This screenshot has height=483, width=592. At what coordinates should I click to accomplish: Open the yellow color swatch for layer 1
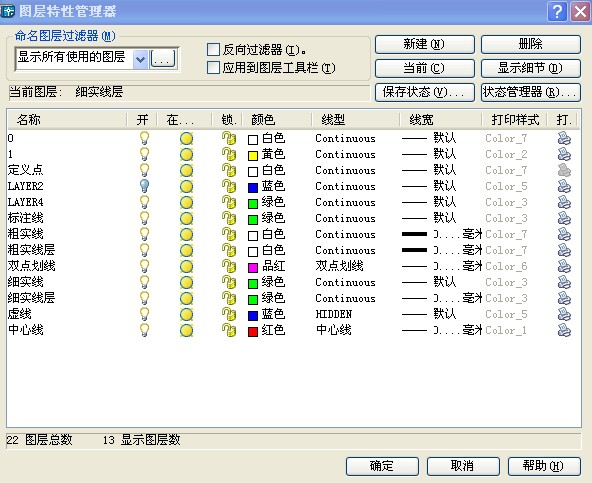tap(253, 155)
